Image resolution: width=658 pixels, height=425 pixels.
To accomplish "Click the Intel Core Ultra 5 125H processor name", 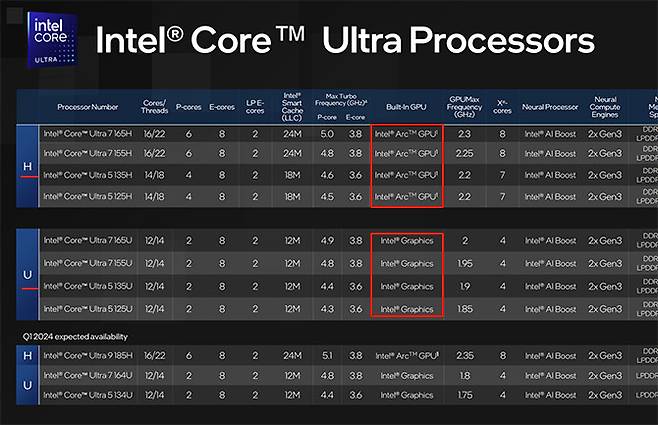I will [x=88, y=196].
